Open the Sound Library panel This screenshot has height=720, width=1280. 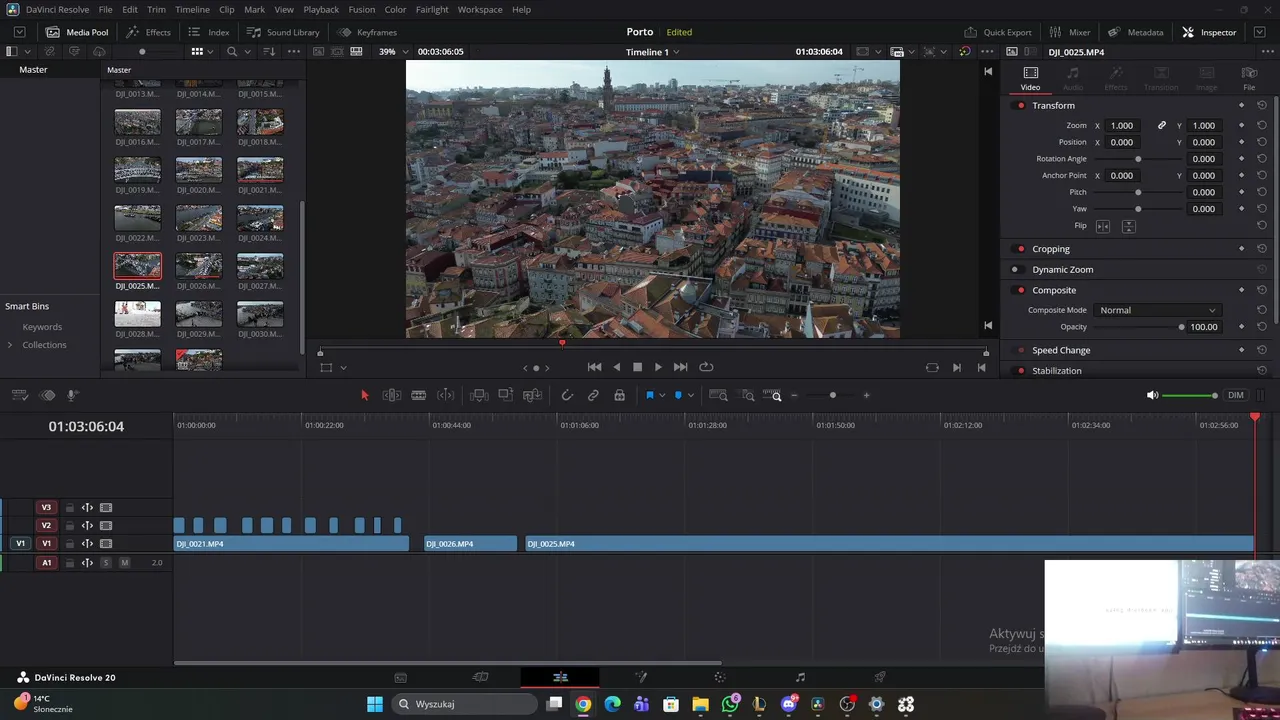(283, 32)
